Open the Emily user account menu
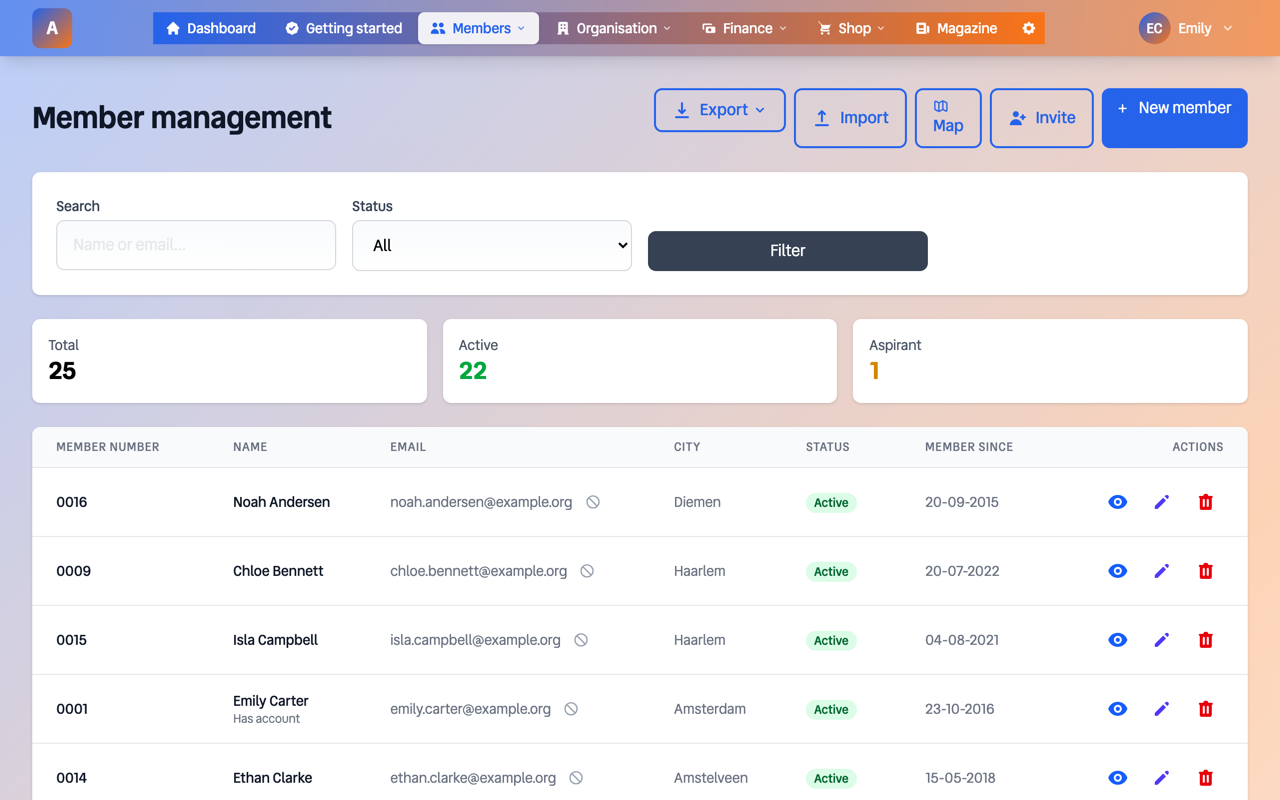Image resolution: width=1280 pixels, height=800 pixels. [1187, 28]
